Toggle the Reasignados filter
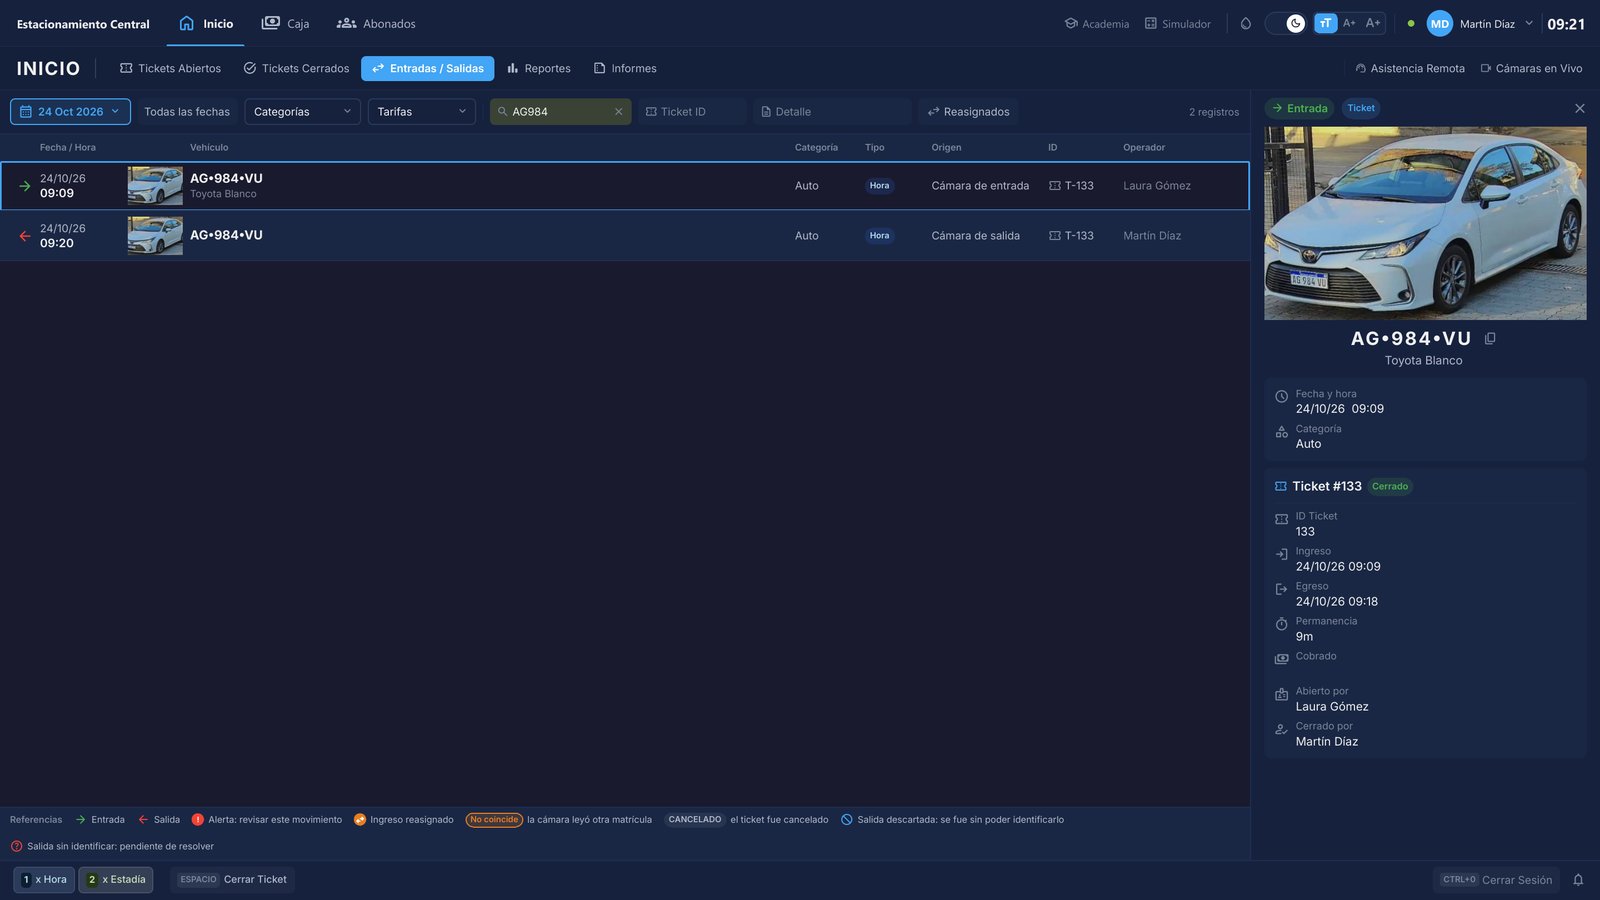 pyautogui.click(x=969, y=112)
